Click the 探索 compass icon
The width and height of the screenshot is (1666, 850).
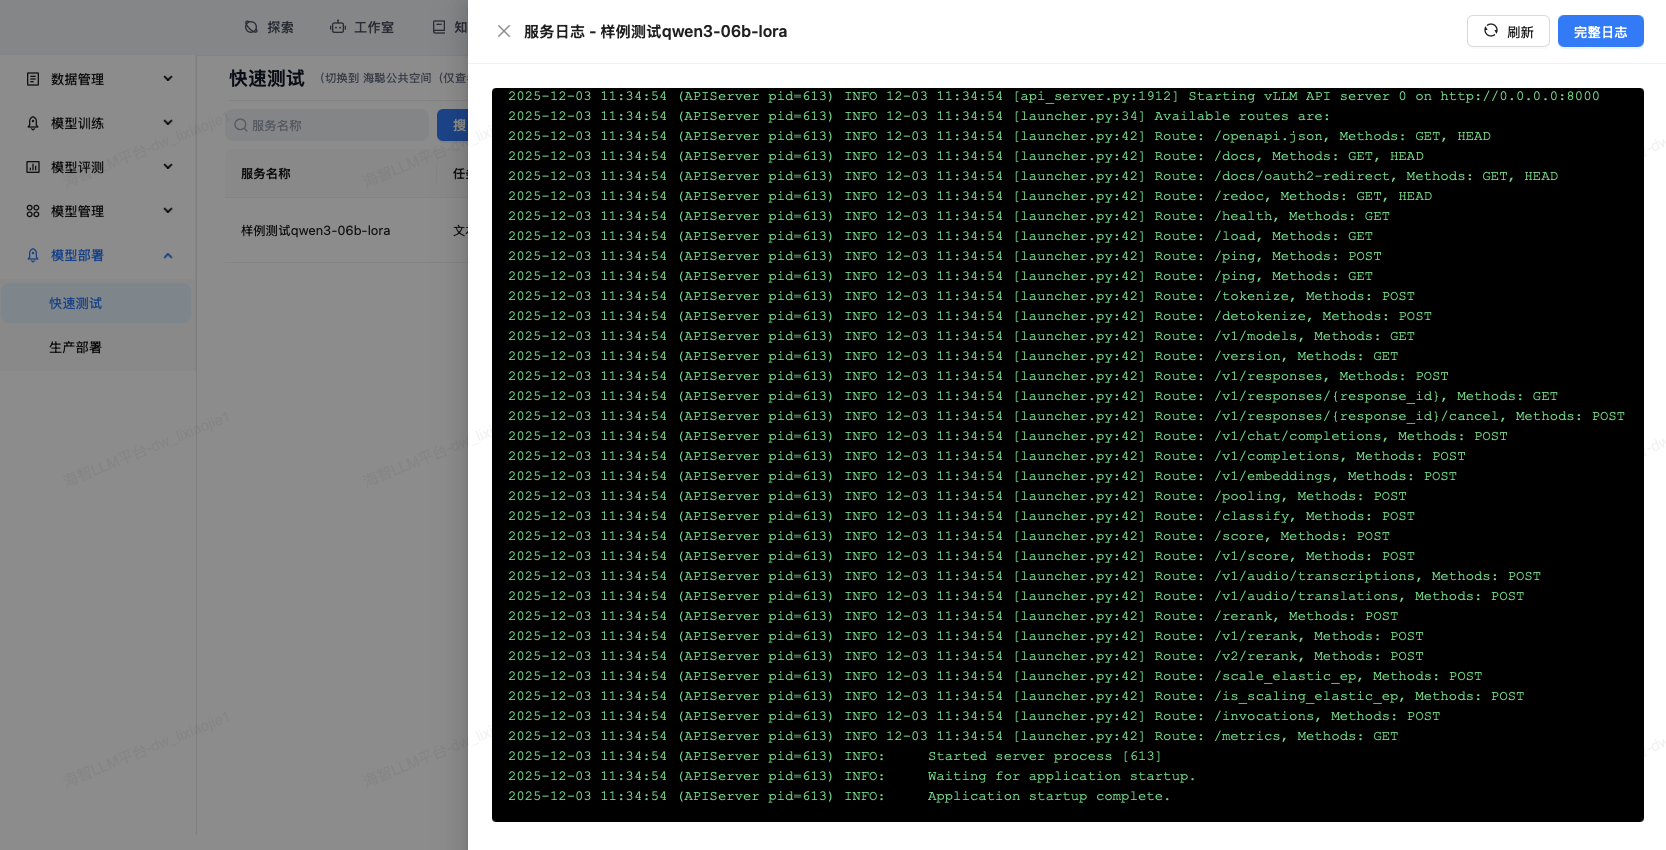[251, 27]
